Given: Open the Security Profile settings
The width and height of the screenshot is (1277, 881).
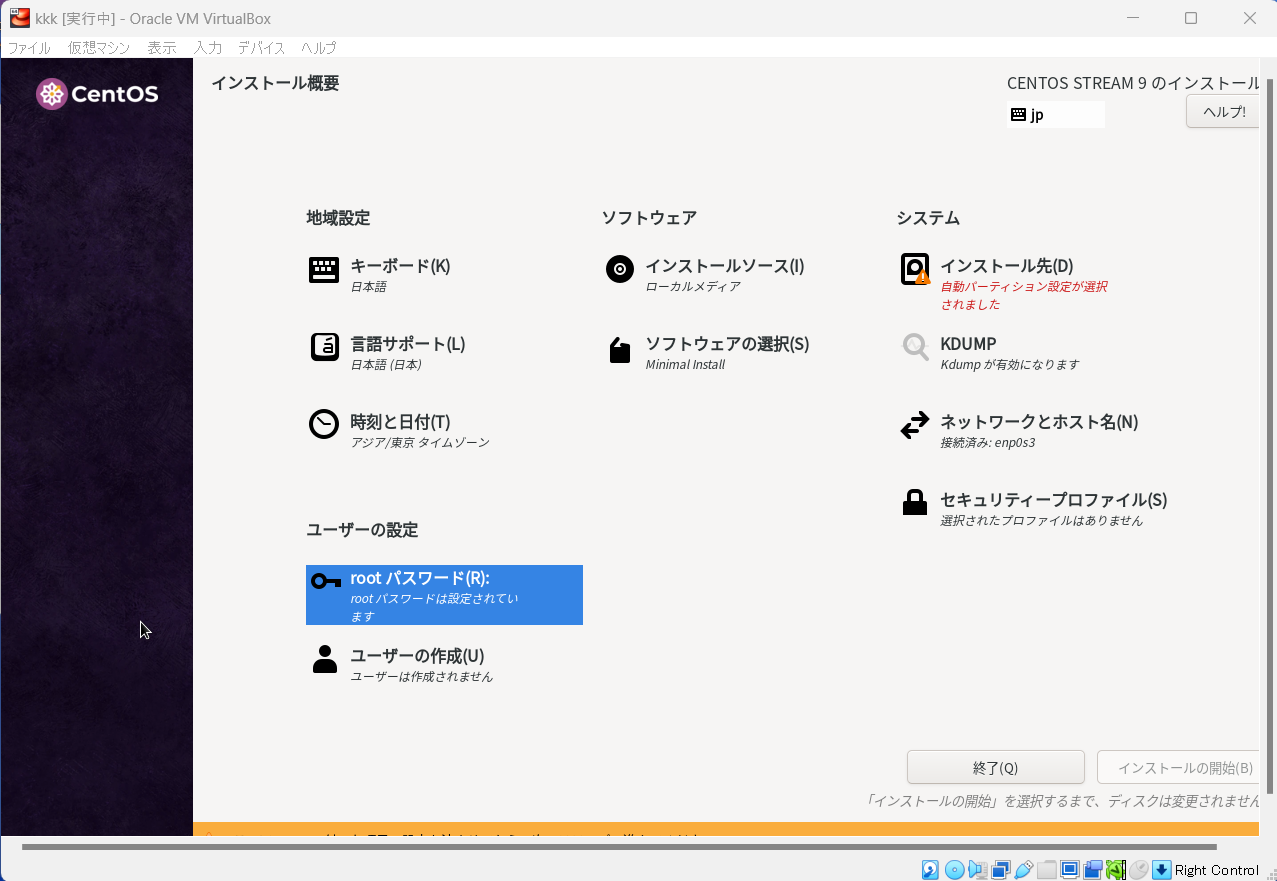Looking at the screenshot, I should pyautogui.click(x=1051, y=500).
